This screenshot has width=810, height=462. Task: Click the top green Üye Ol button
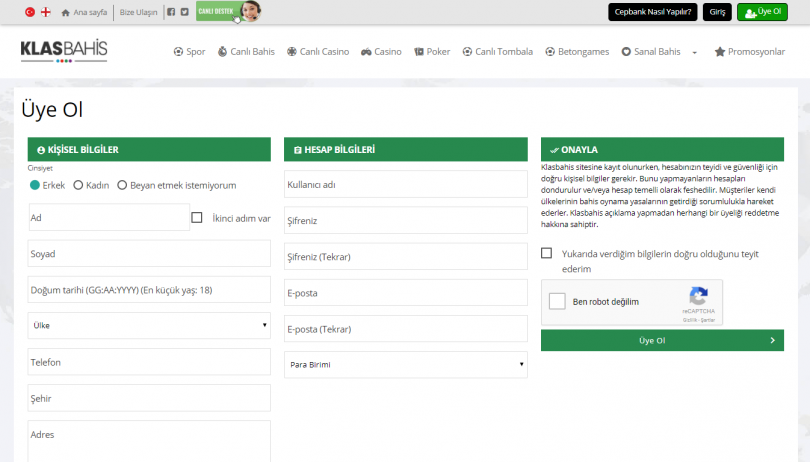[762, 12]
